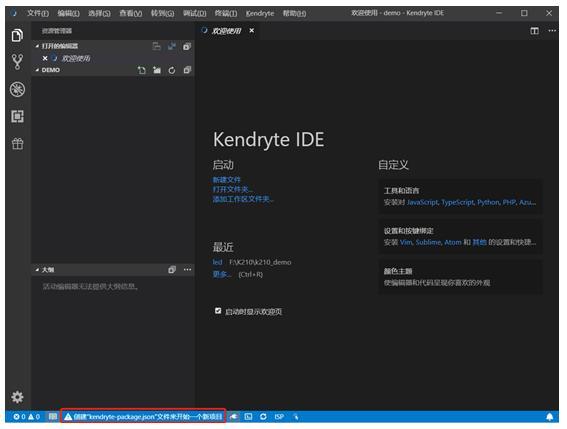Open the gift box package icon
The width and height of the screenshot is (567, 429).
point(17,144)
